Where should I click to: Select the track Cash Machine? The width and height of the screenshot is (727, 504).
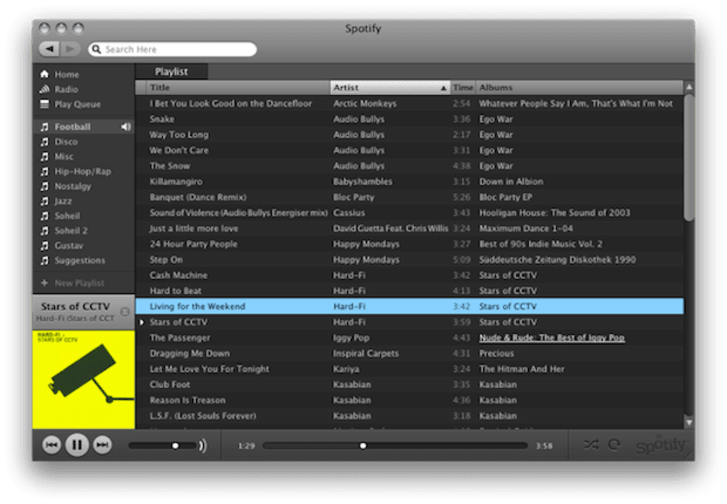click(x=409, y=275)
